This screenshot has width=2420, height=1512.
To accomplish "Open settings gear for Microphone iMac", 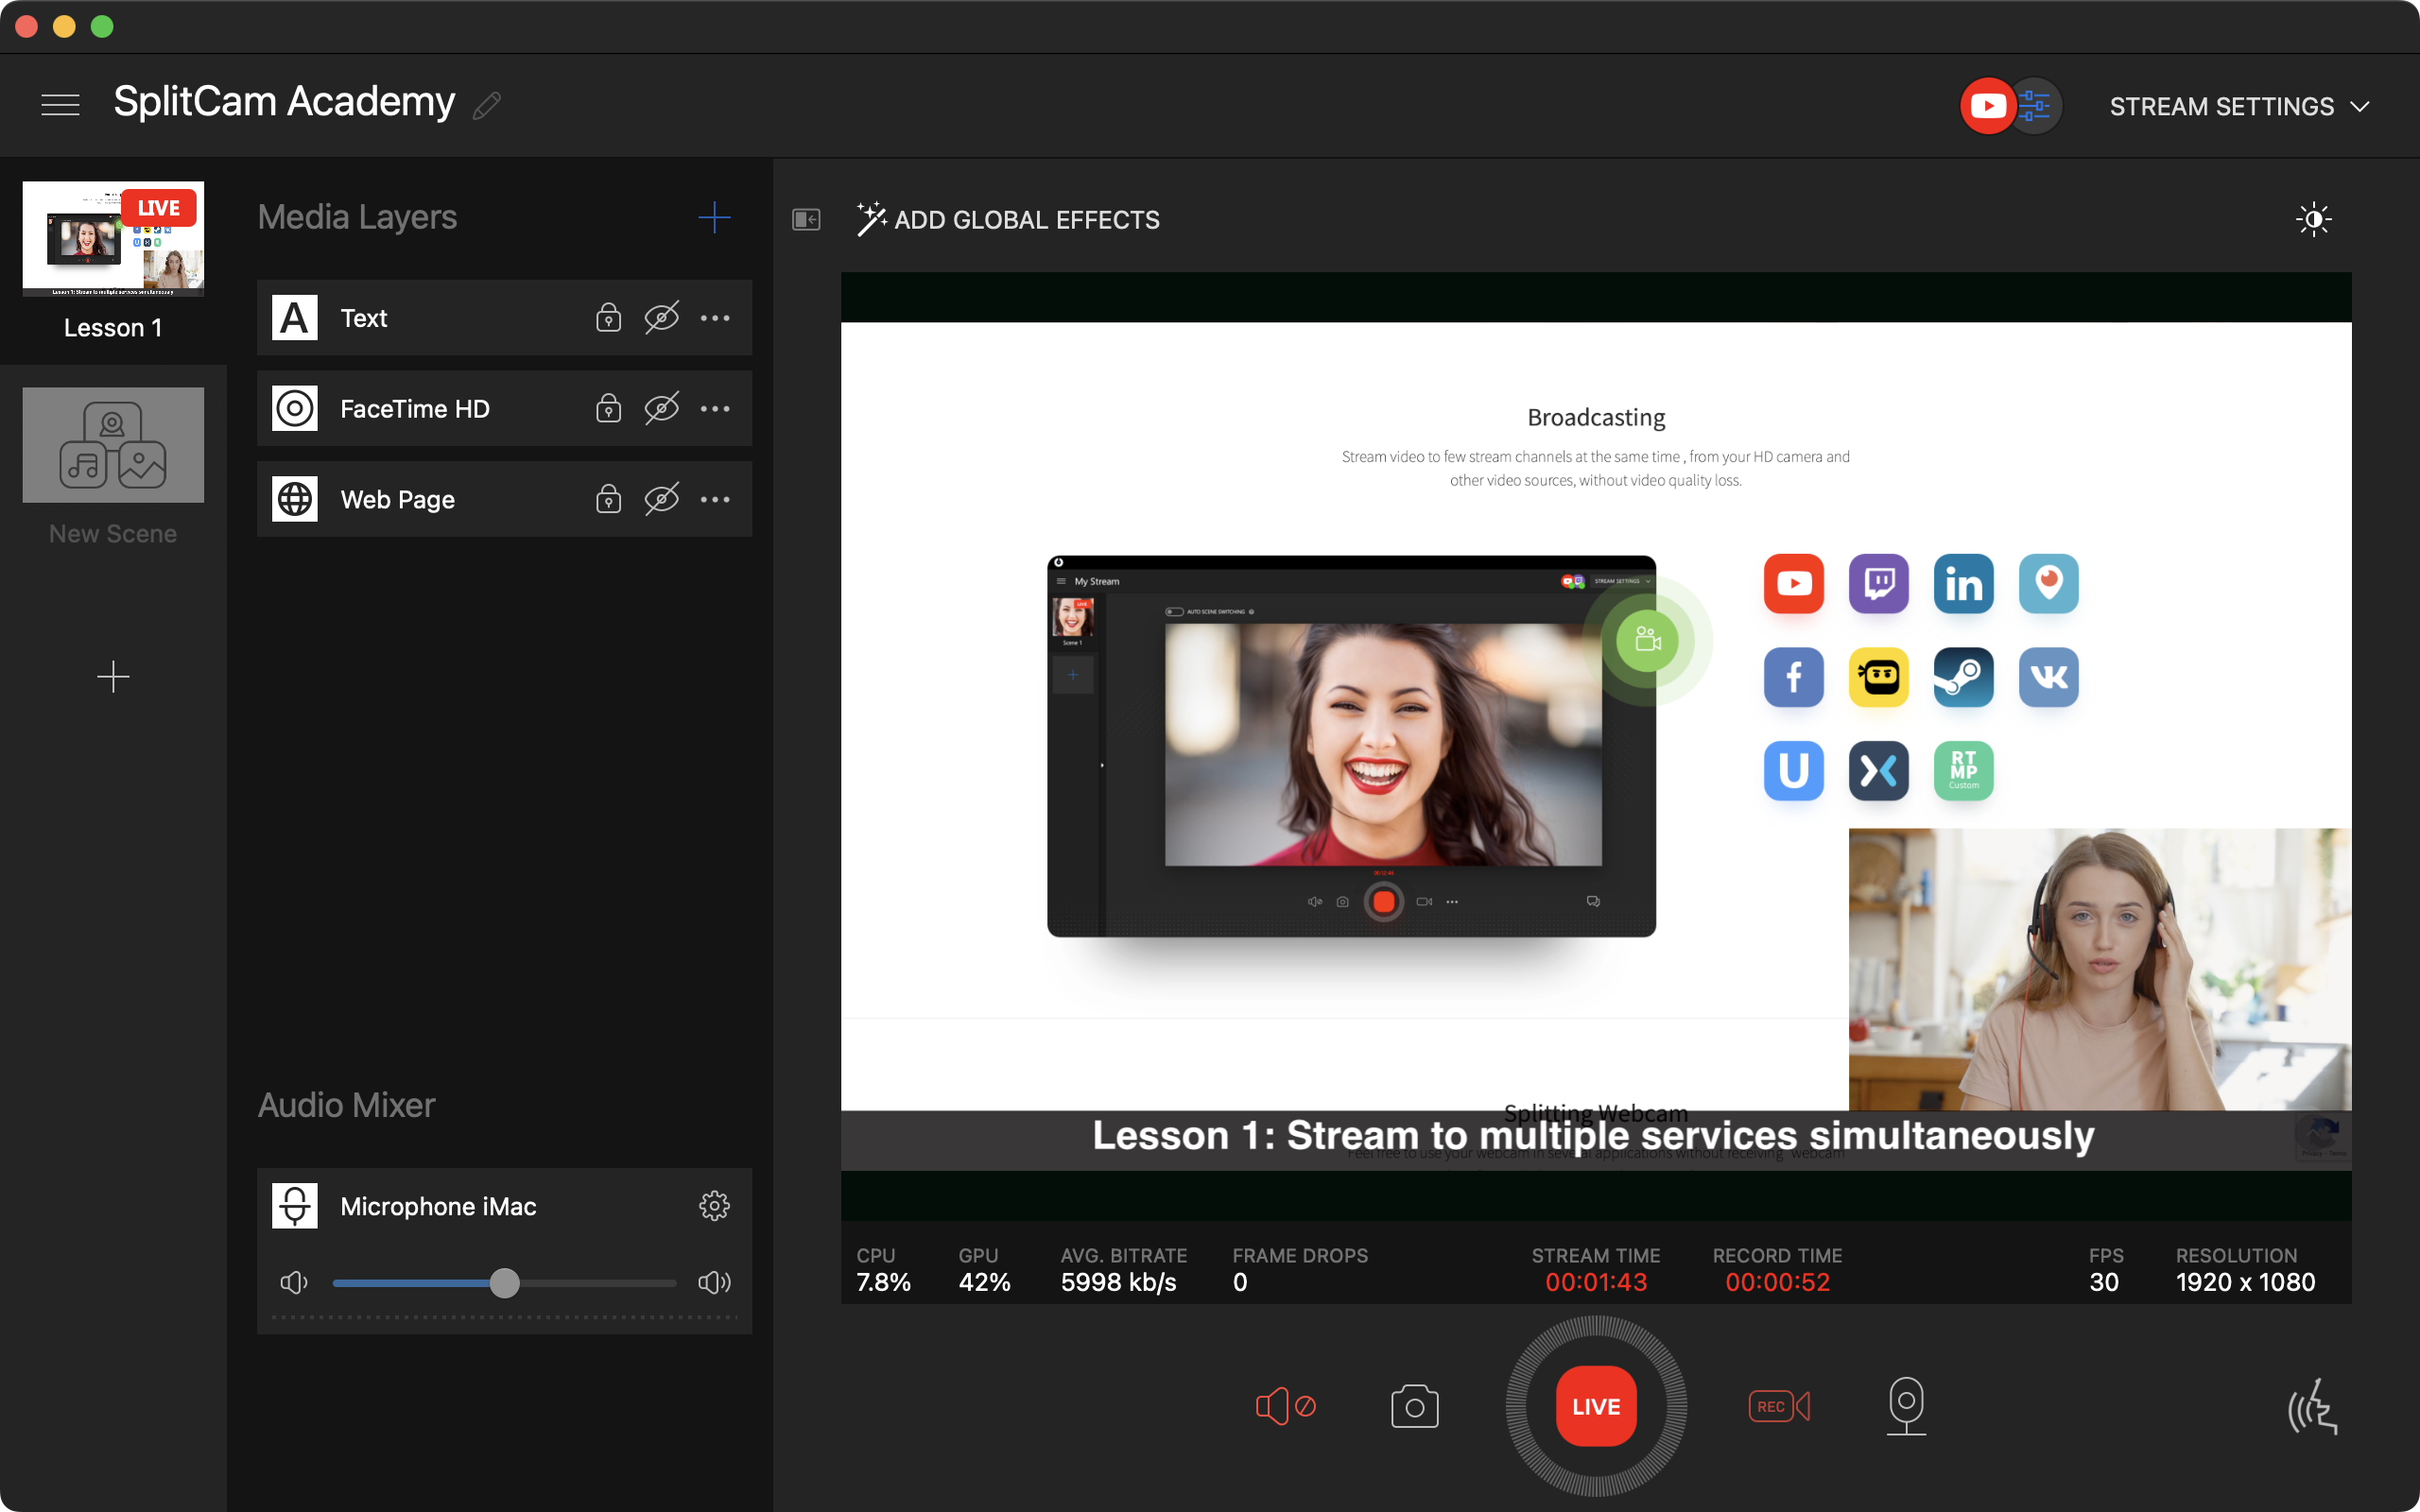I will pyautogui.click(x=715, y=1205).
